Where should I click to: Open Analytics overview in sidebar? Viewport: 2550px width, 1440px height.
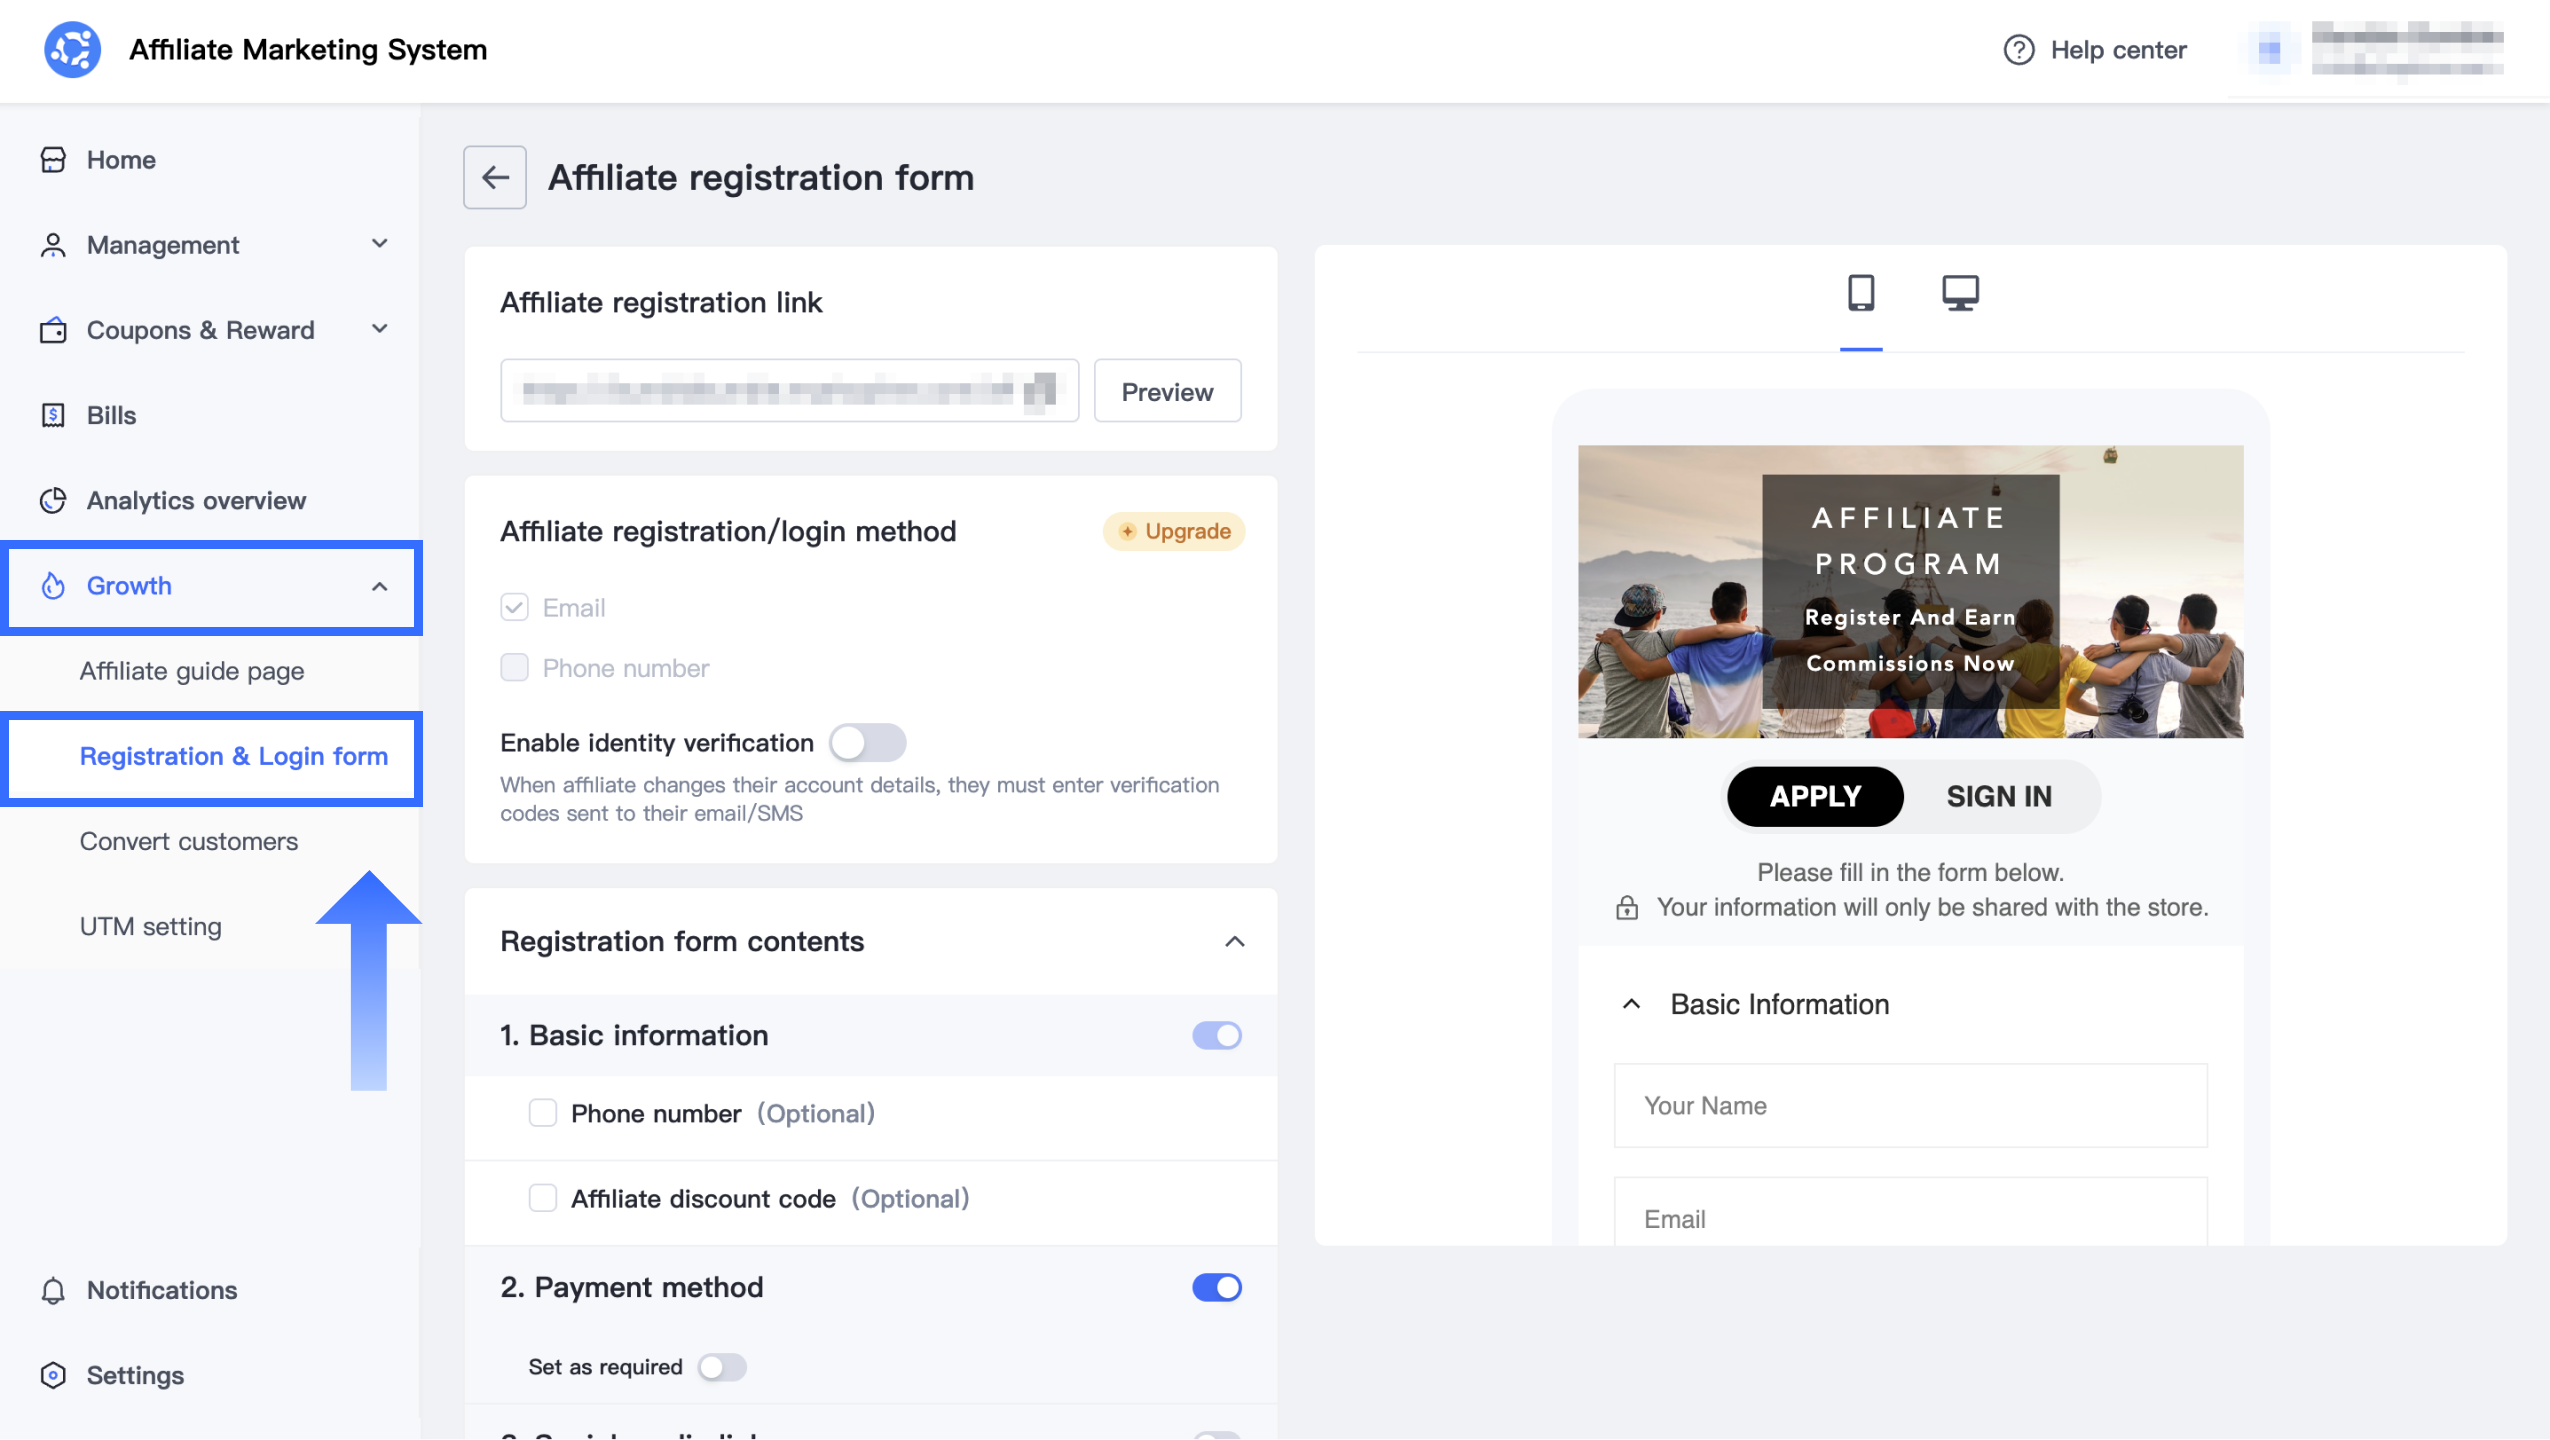(x=196, y=500)
